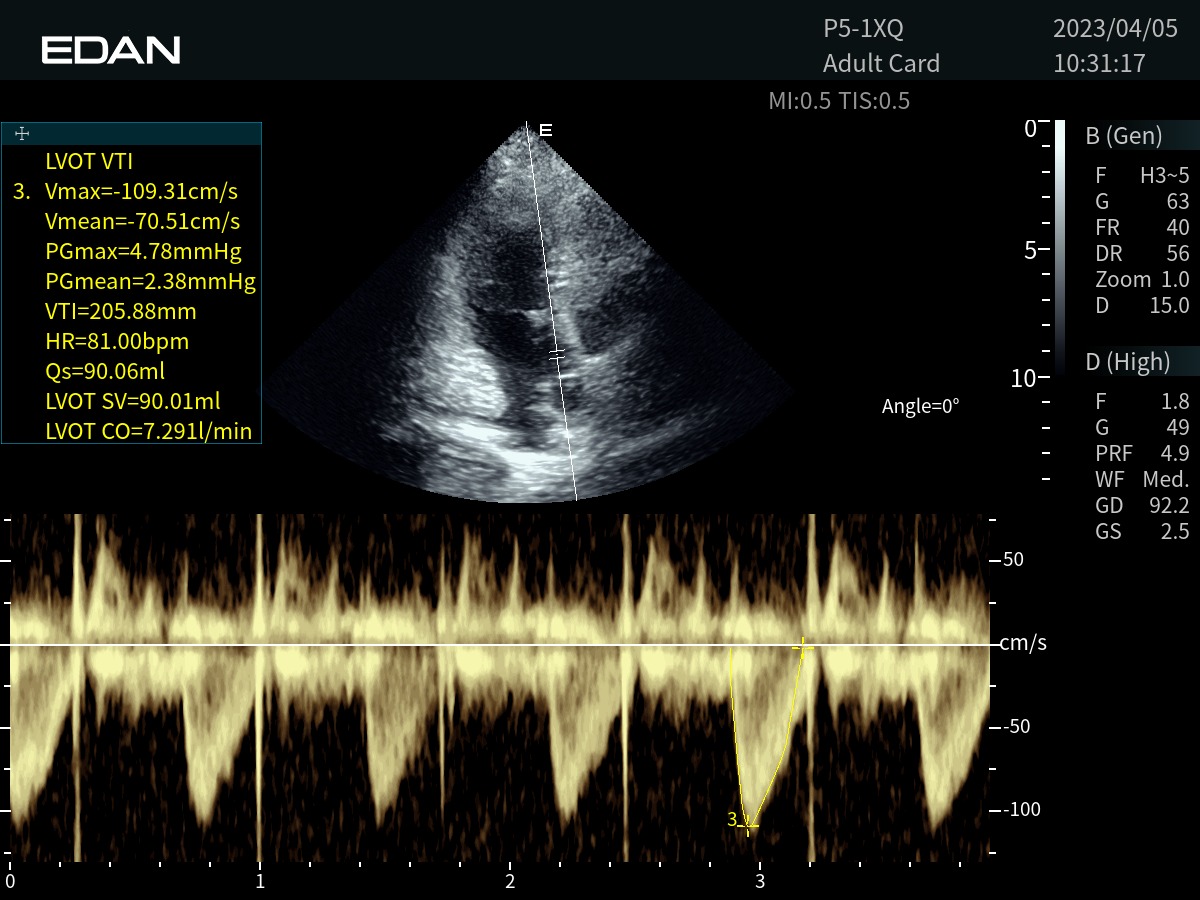Select the LVOT CO=7.291l/min result line
This screenshot has height=900, width=1200.
tap(148, 432)
